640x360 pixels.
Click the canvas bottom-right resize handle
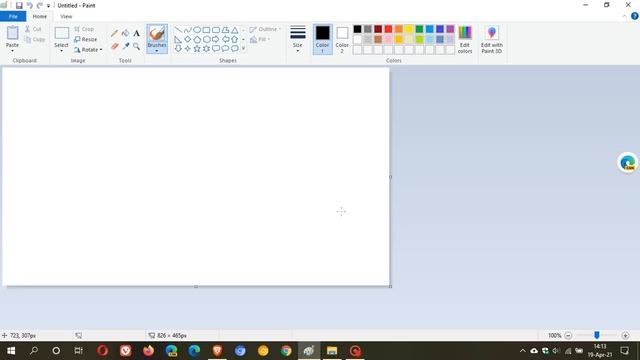click(x=391, y=287)
